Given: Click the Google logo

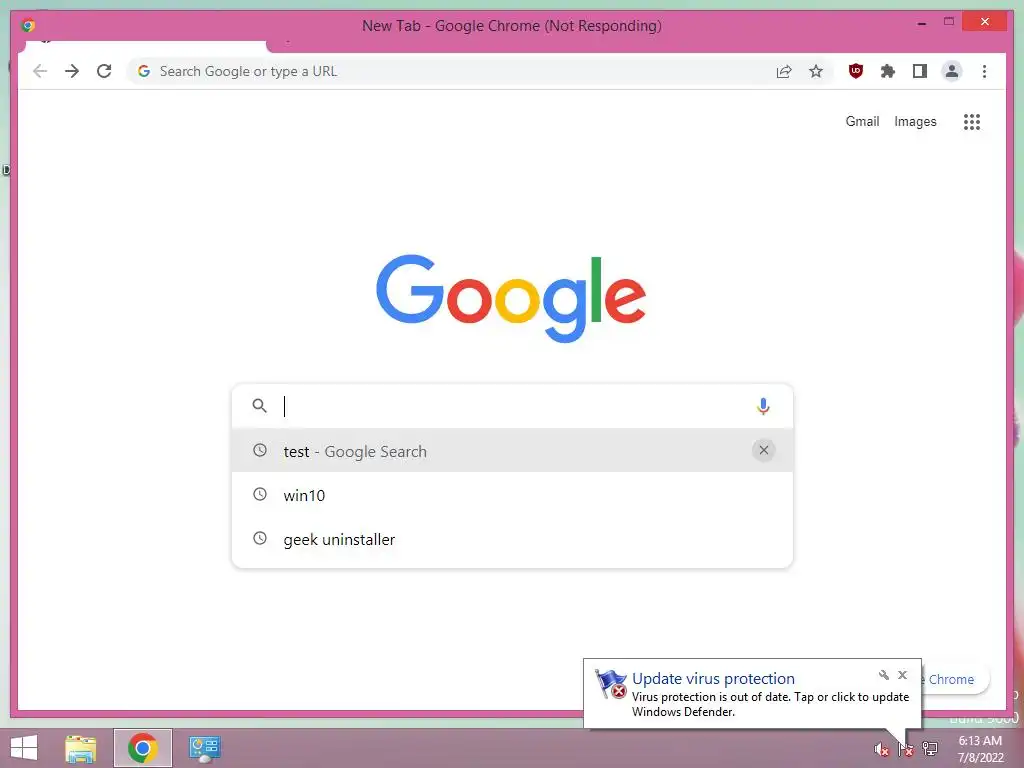Looking at the screenshot, I should (511, 298).
